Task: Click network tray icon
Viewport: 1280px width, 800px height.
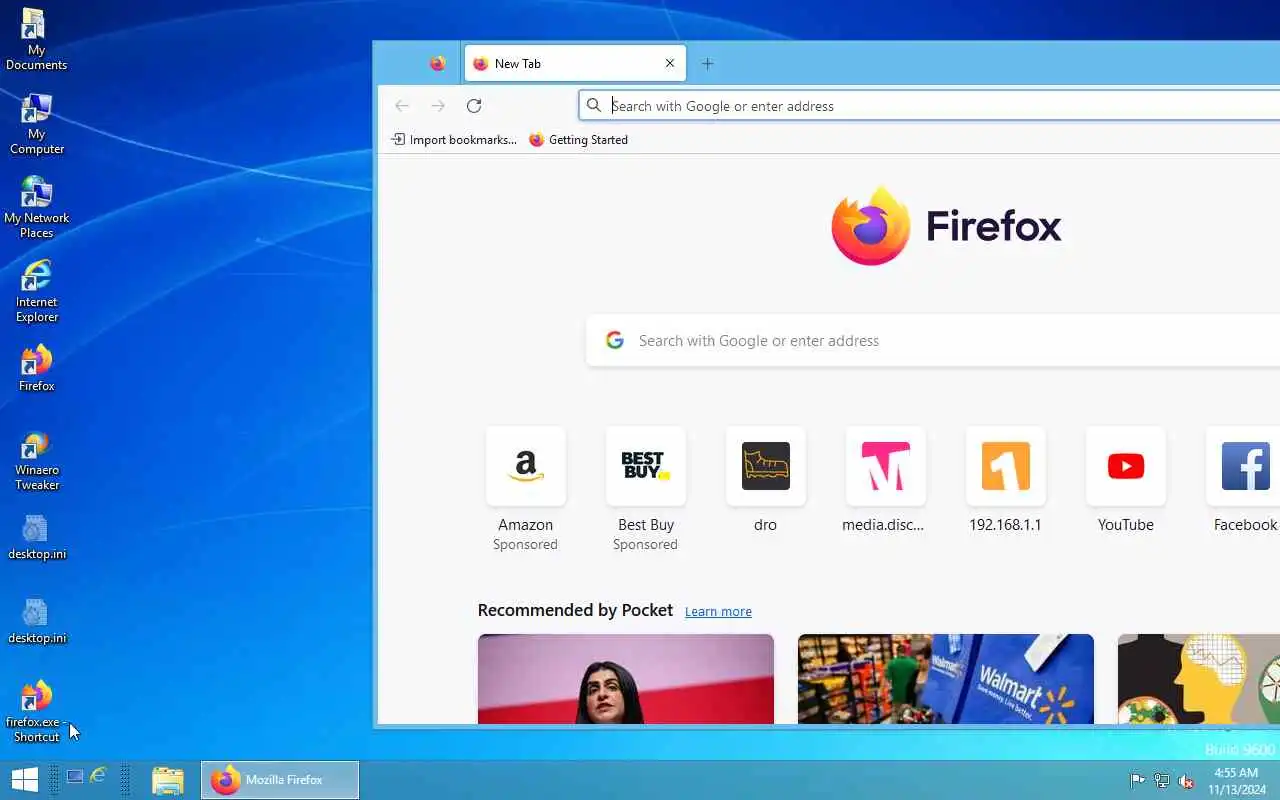Action: tap(1161, 780)
